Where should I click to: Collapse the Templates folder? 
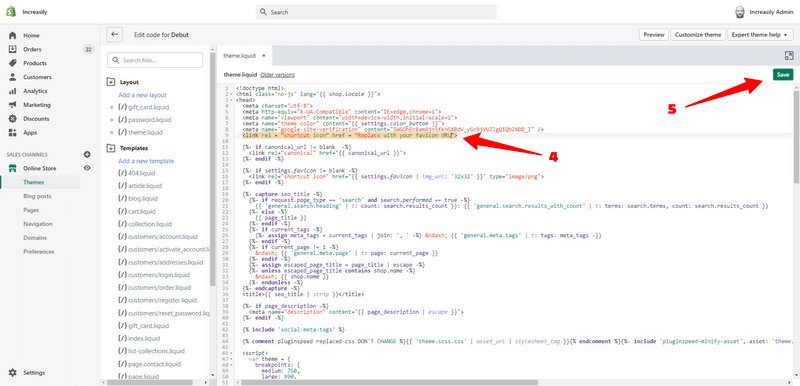tap(111, 148)
